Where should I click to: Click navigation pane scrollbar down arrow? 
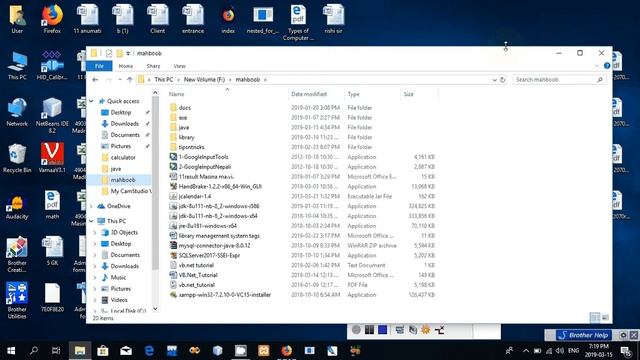pyautogui.click(x=155, y=309)
